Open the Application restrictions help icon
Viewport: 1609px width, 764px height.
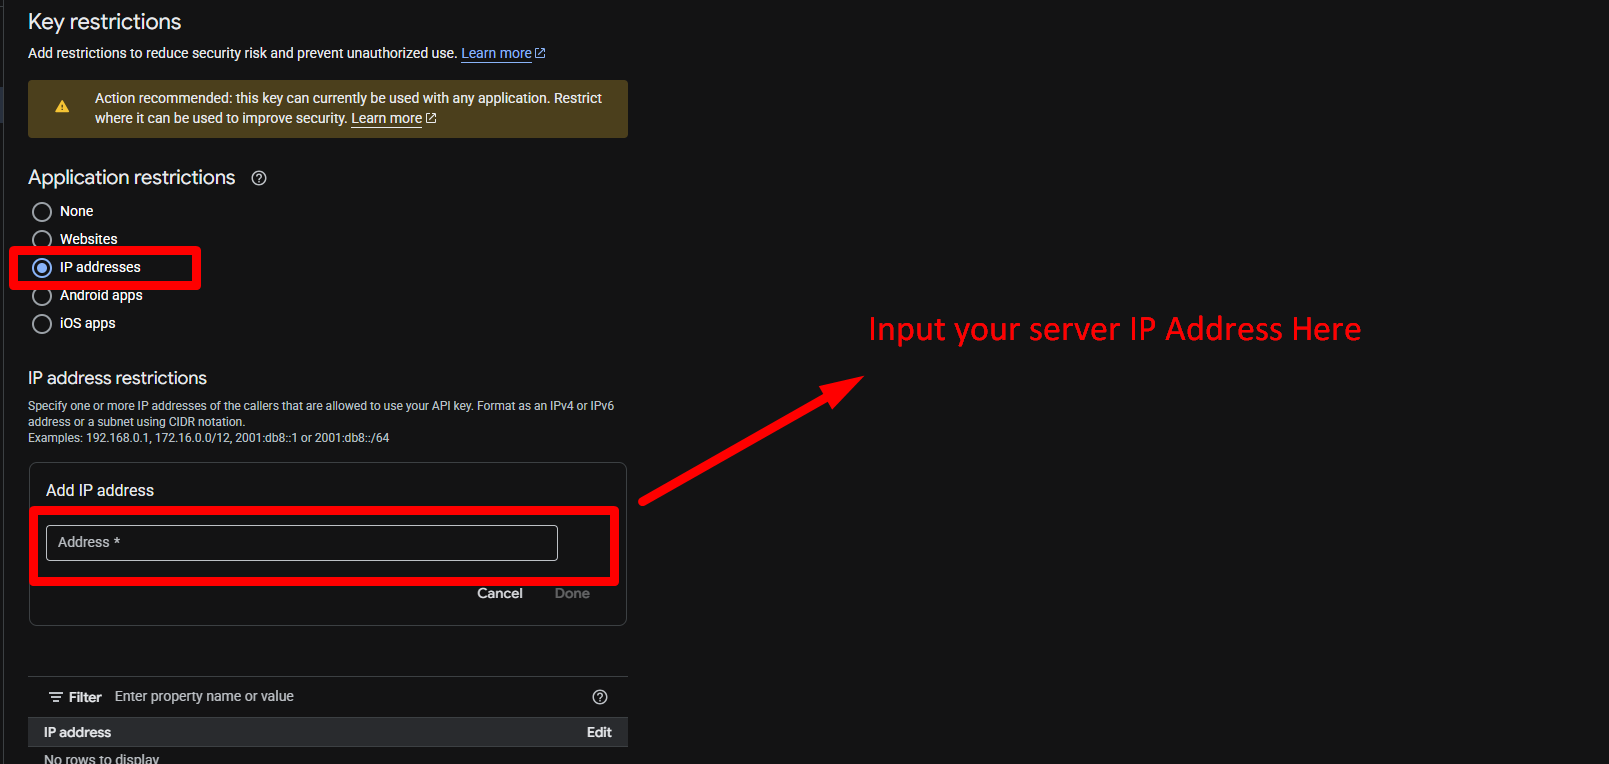(x=259, y=178)
